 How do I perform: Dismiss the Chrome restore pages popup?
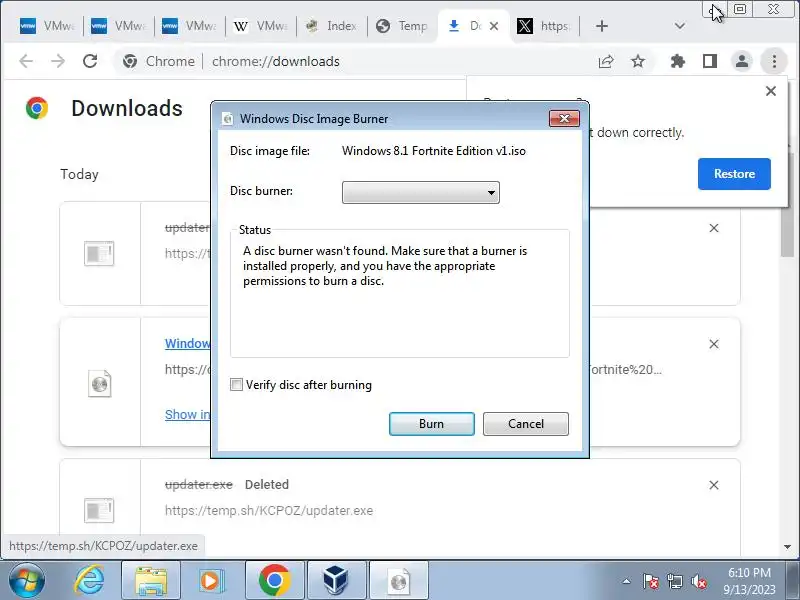click(771, 91)
